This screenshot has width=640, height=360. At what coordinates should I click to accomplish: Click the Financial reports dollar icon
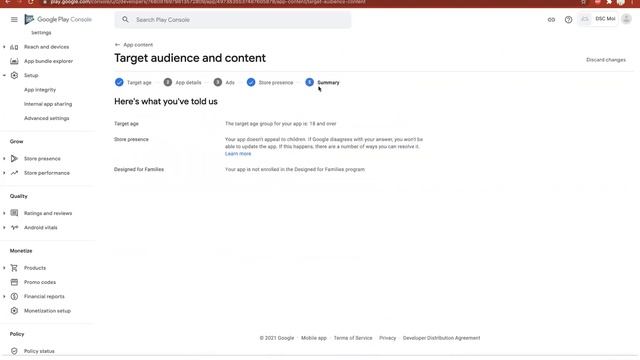pyautogui.click(x=14, y=296)
